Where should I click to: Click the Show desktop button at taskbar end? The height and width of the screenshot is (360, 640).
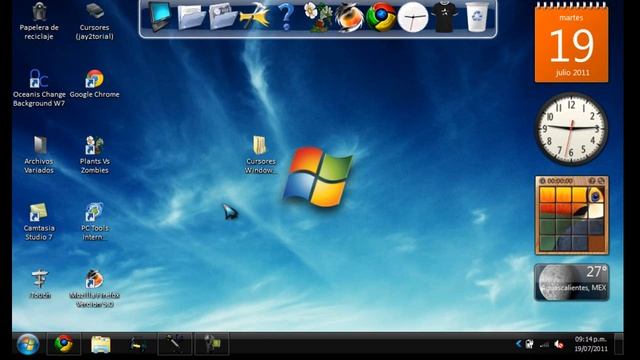619,344
